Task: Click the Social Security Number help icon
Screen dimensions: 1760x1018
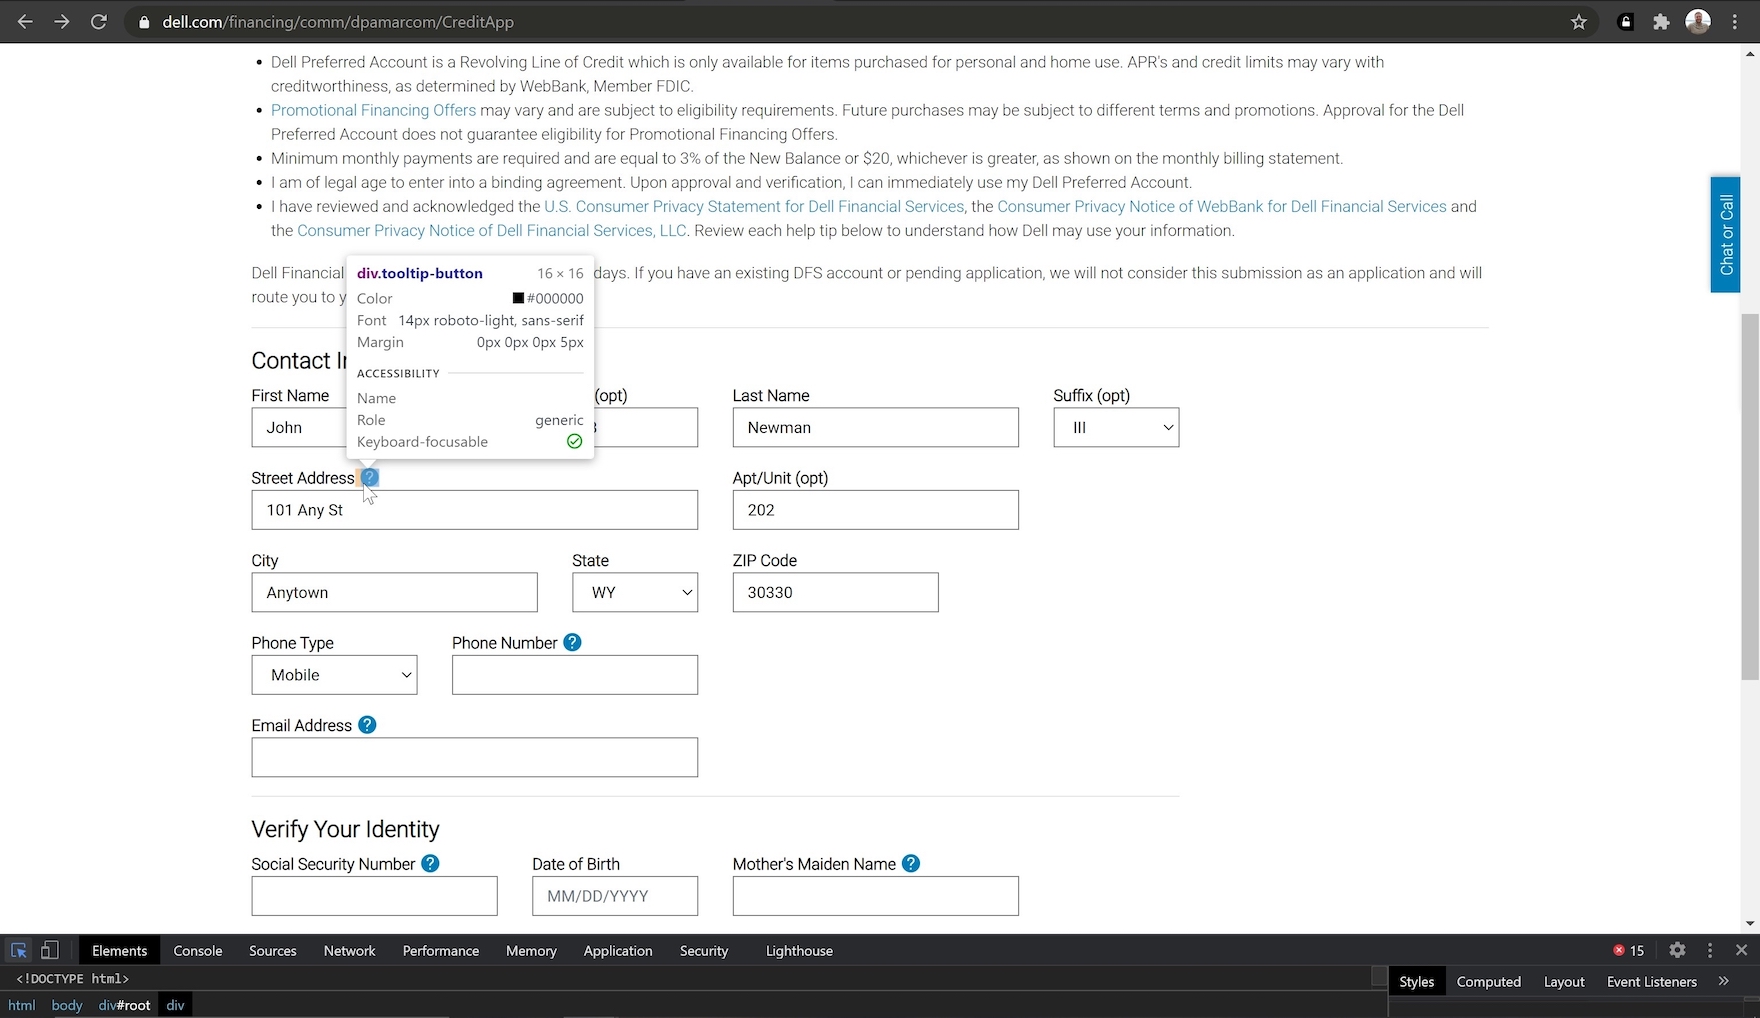Action: (x=430, y=864)
